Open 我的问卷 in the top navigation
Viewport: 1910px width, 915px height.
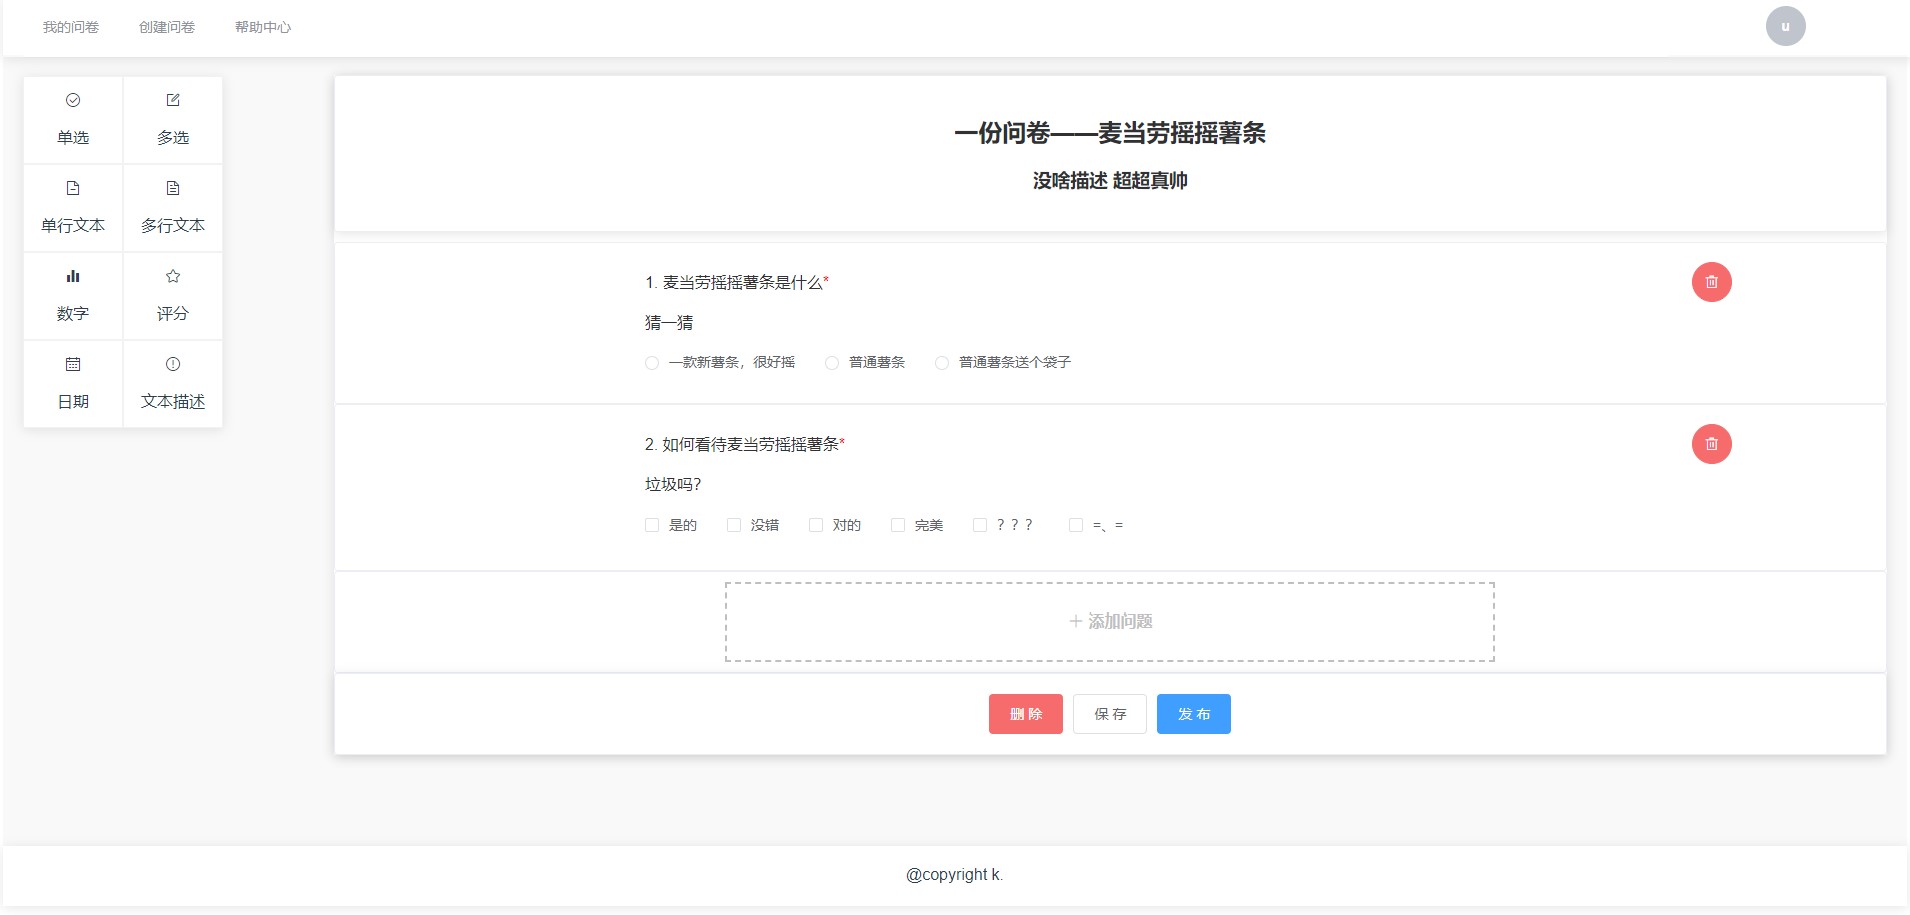pyautogui.click(x=71, y=27)
